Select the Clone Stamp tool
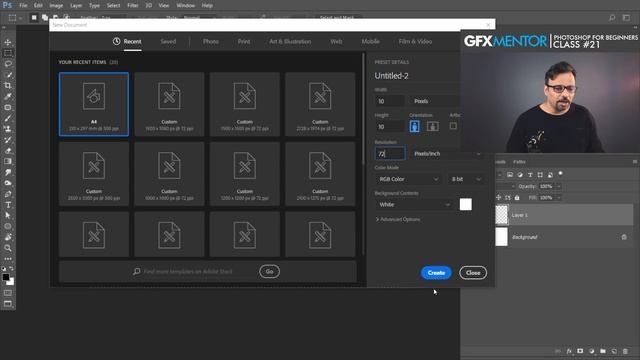The image size is (640, 360). click(8, 129)
